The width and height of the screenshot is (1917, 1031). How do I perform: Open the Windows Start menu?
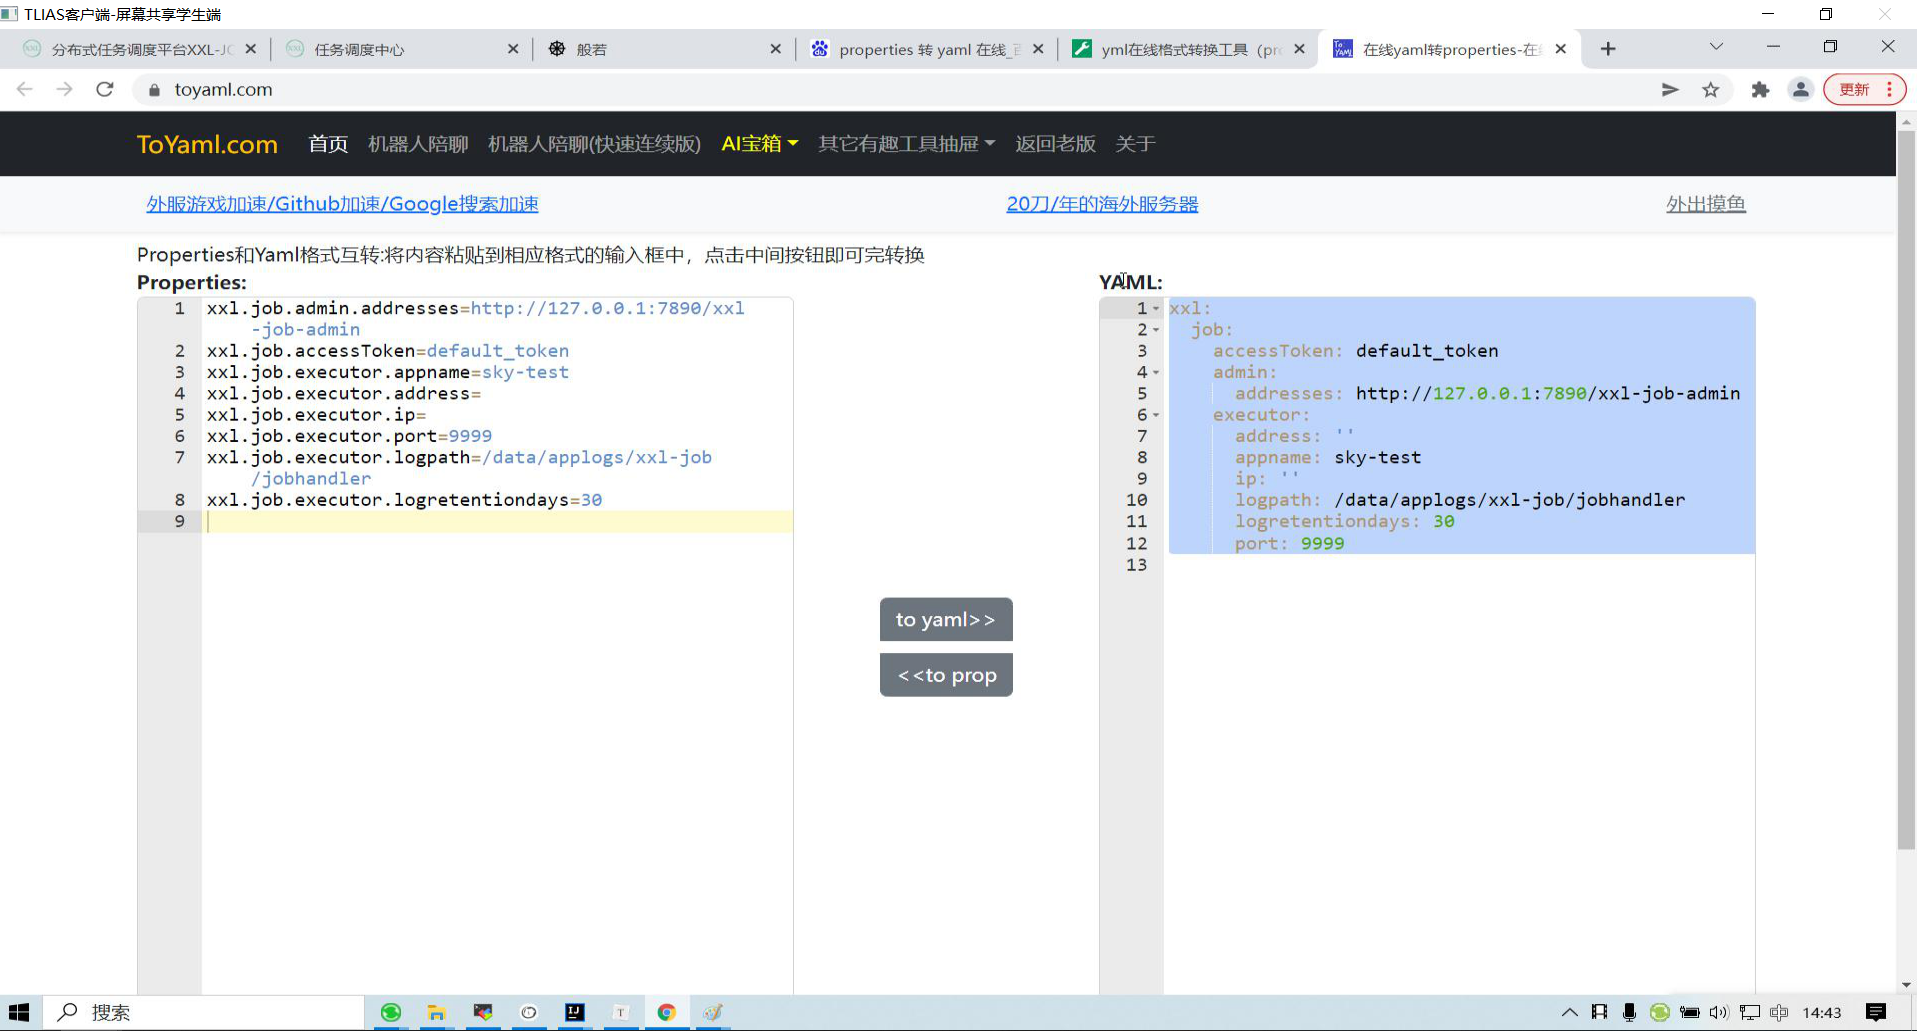pos(19,1012)
